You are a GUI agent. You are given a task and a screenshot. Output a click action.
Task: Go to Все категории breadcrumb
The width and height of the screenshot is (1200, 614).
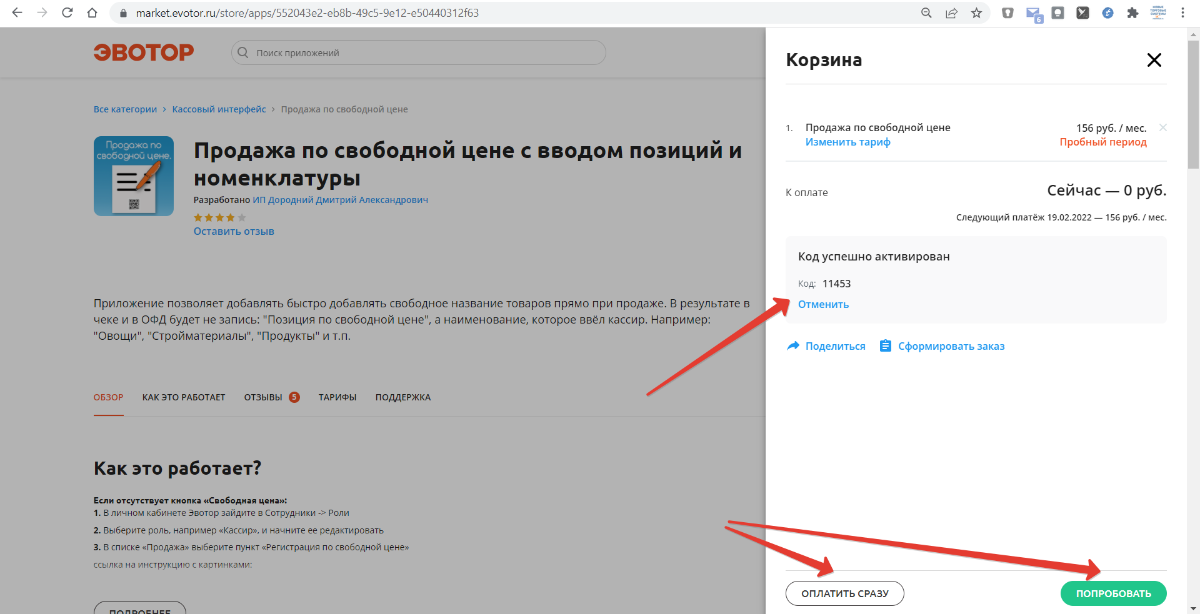(x=125, y=109)
